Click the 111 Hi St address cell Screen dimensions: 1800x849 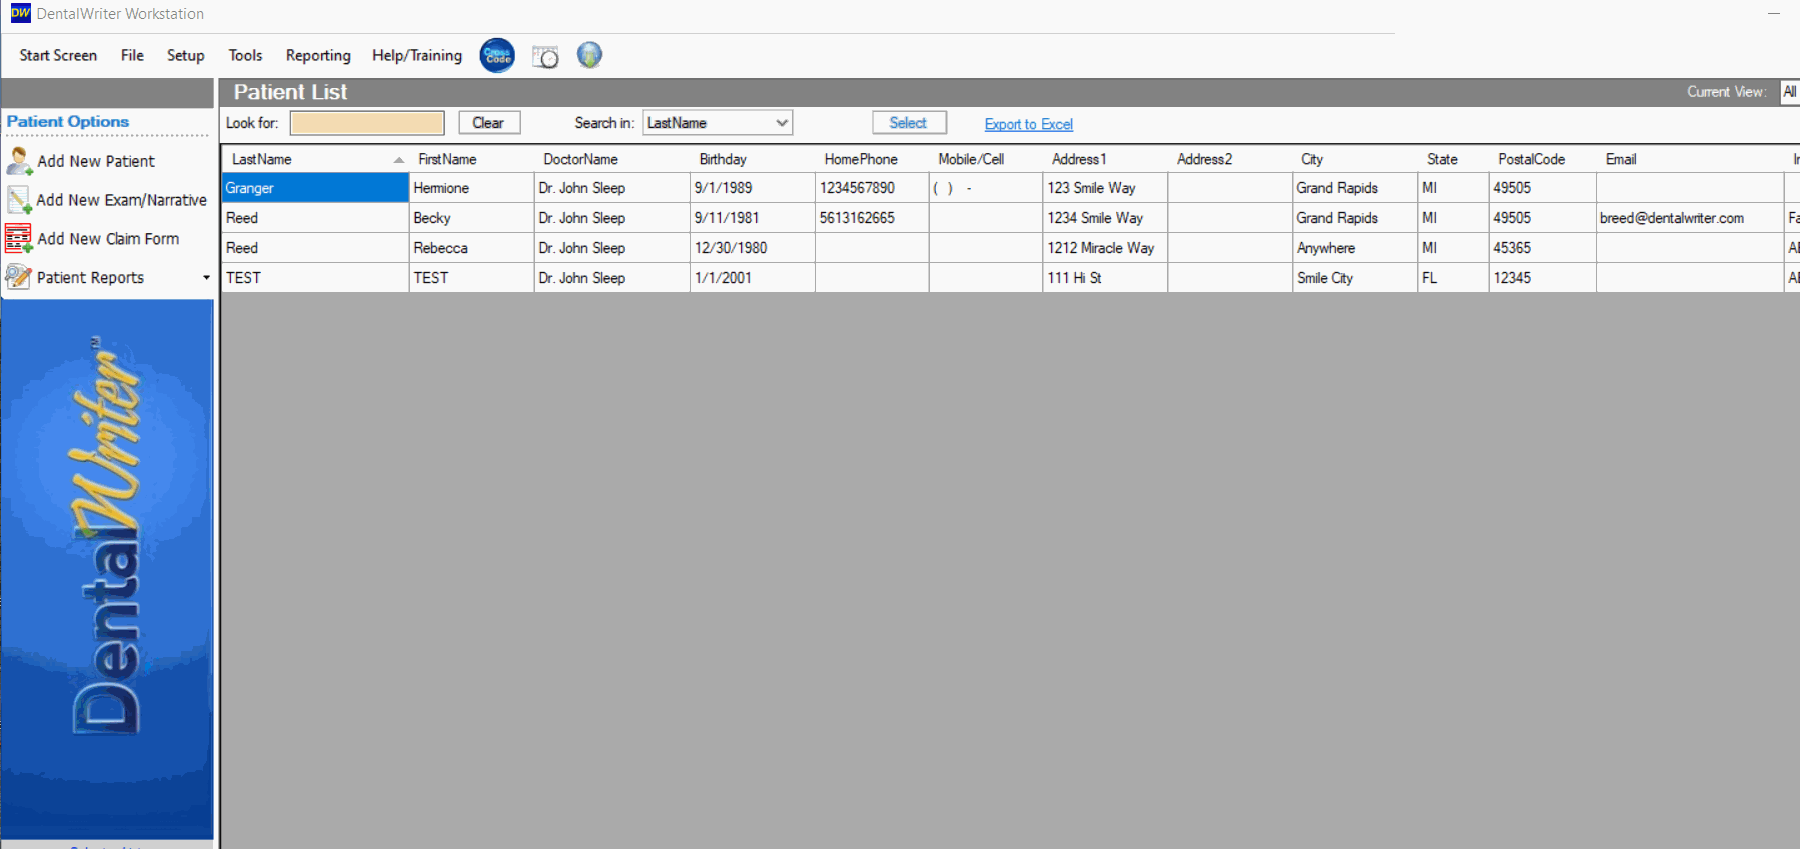[x=1105, y=278]
